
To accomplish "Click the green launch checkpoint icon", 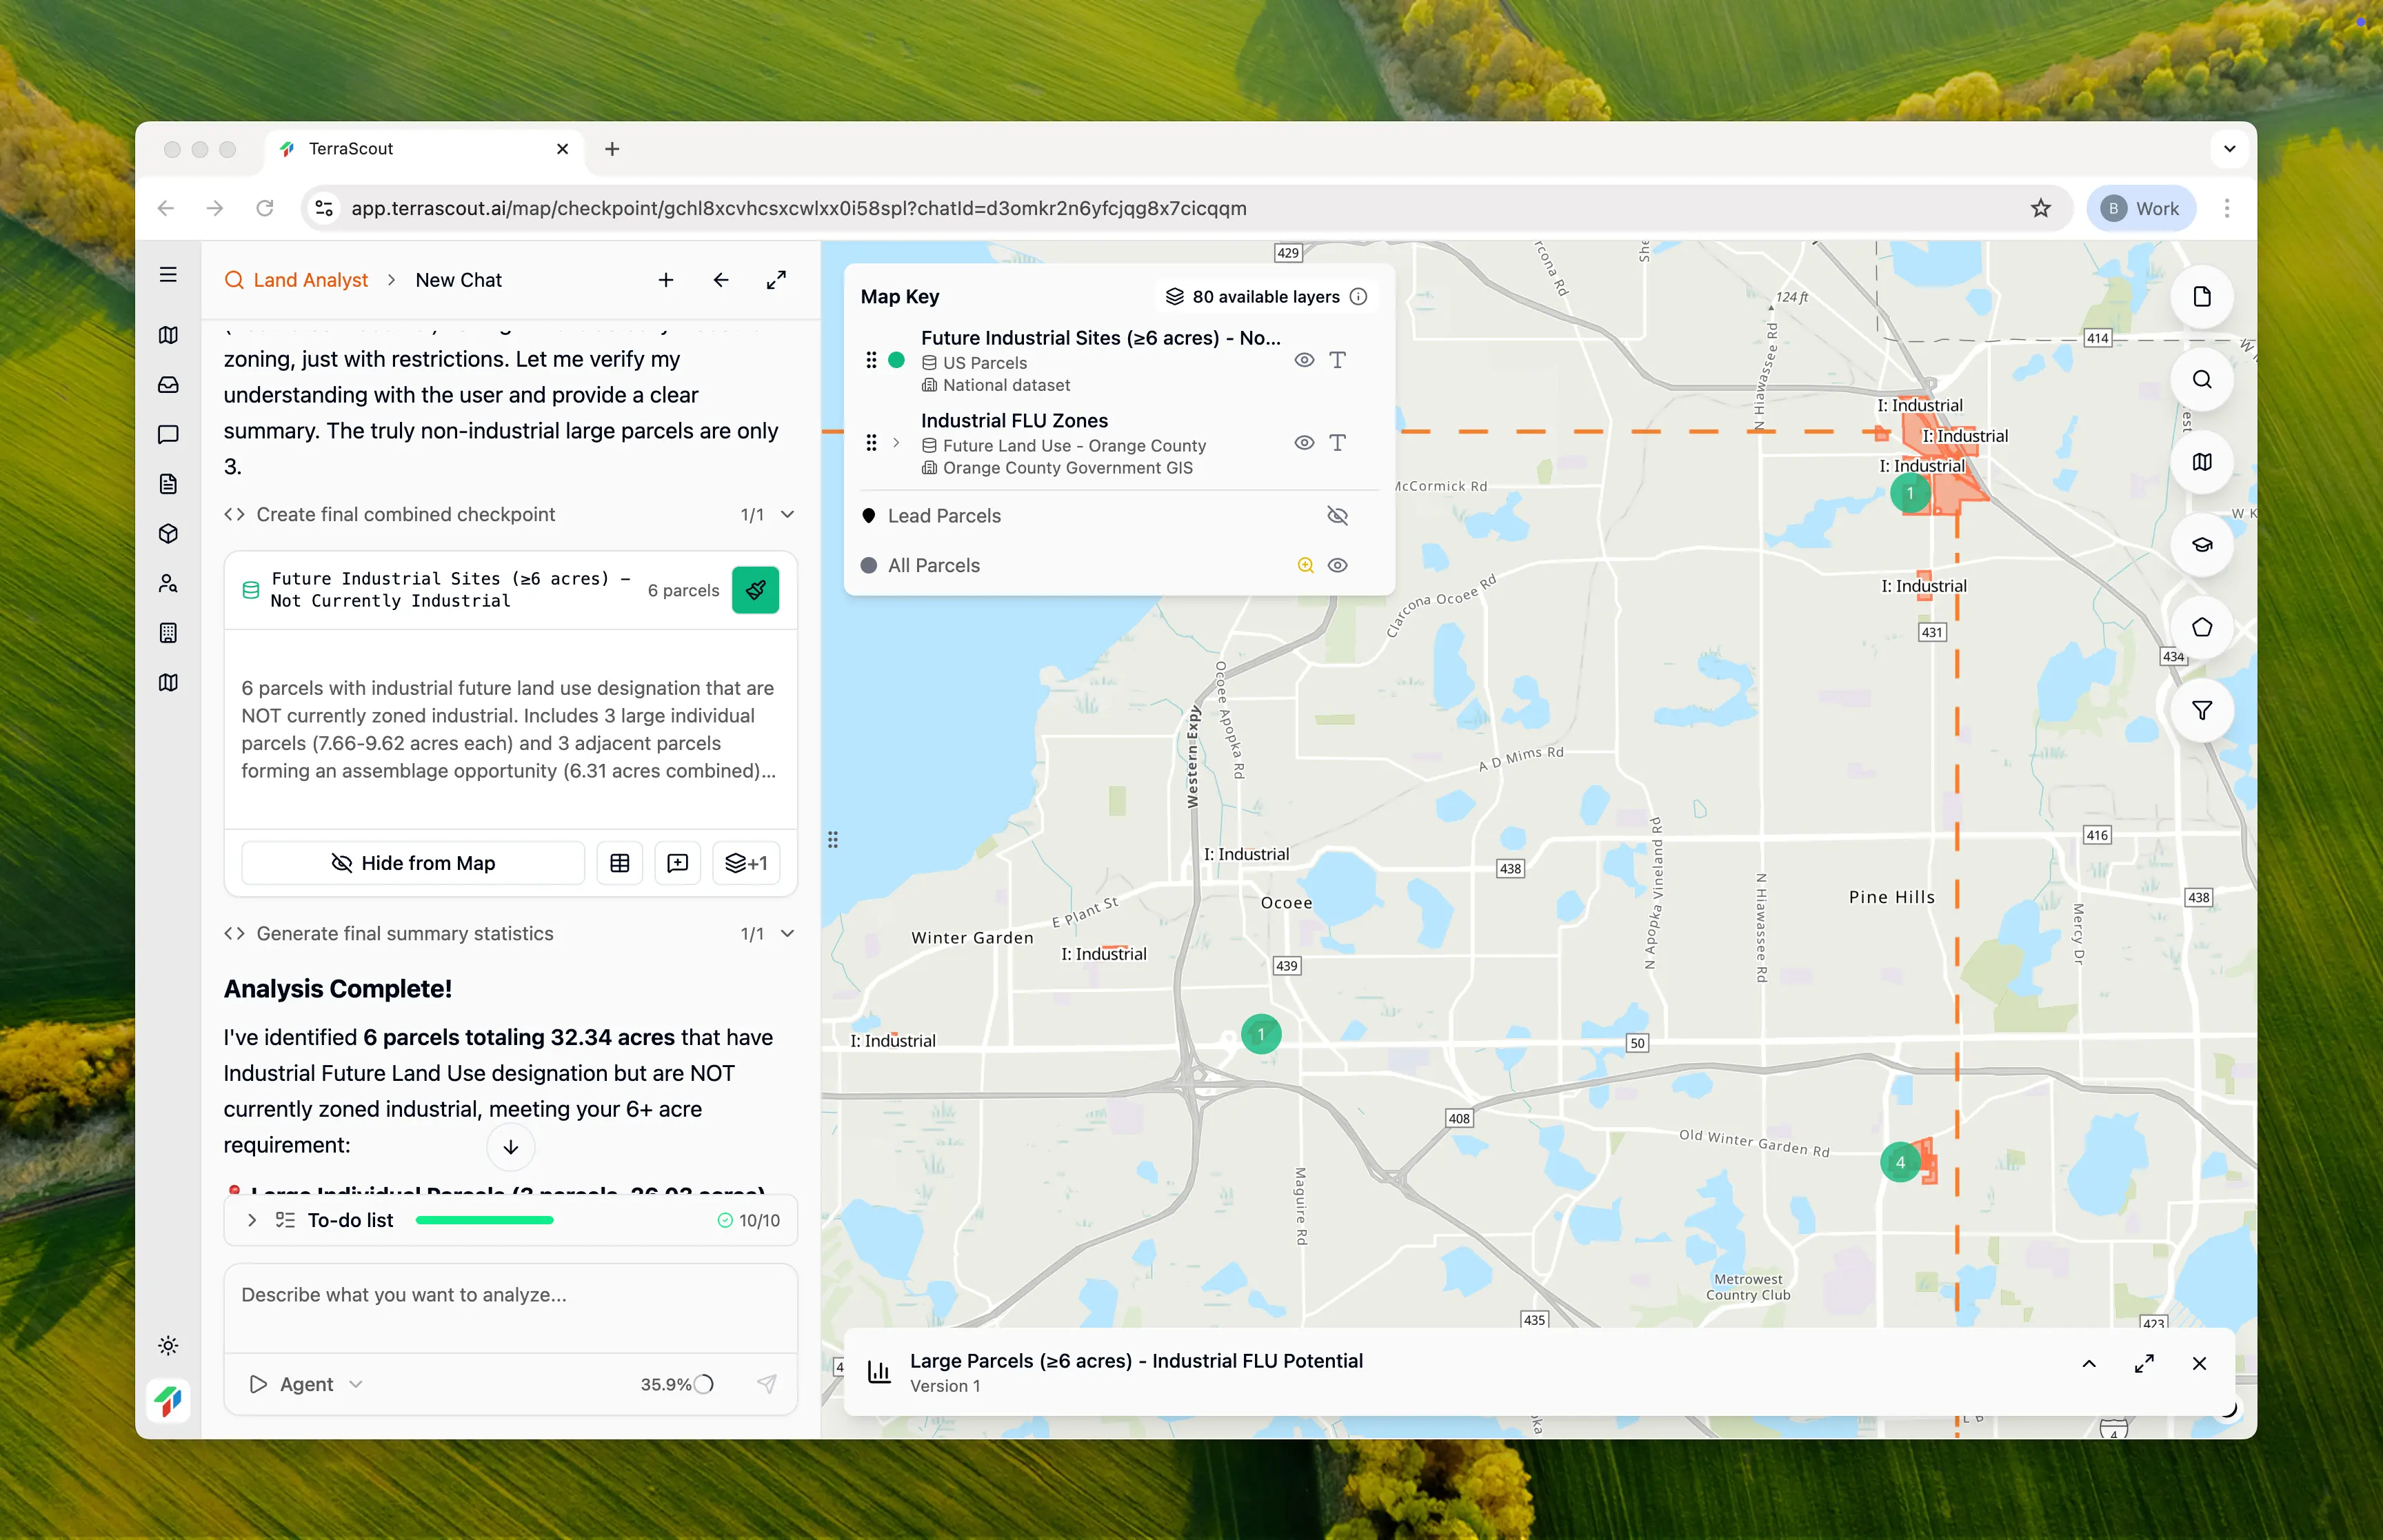I will pyautogui.click(x=755, y=590).
